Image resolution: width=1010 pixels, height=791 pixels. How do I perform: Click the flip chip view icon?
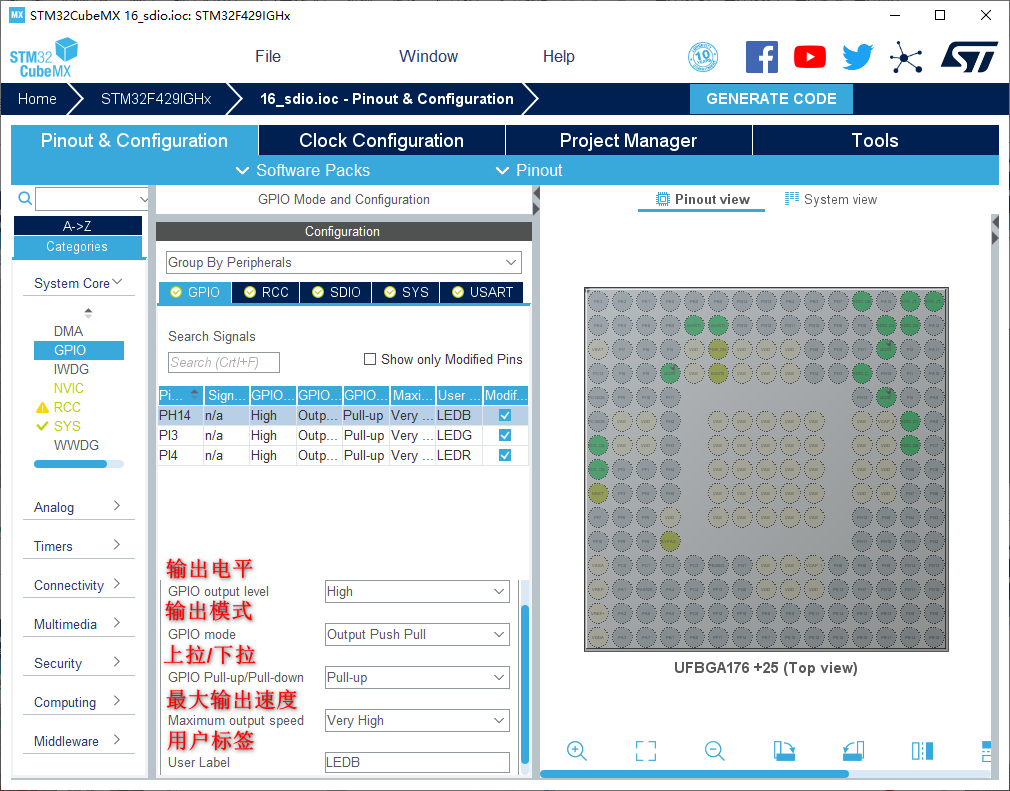pos(921,751)
